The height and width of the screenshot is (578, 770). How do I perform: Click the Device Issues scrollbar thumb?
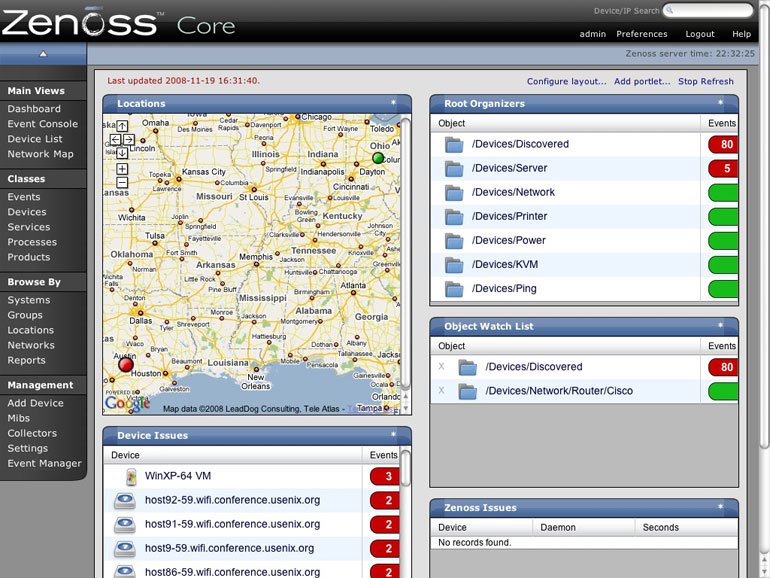[405, 468]
